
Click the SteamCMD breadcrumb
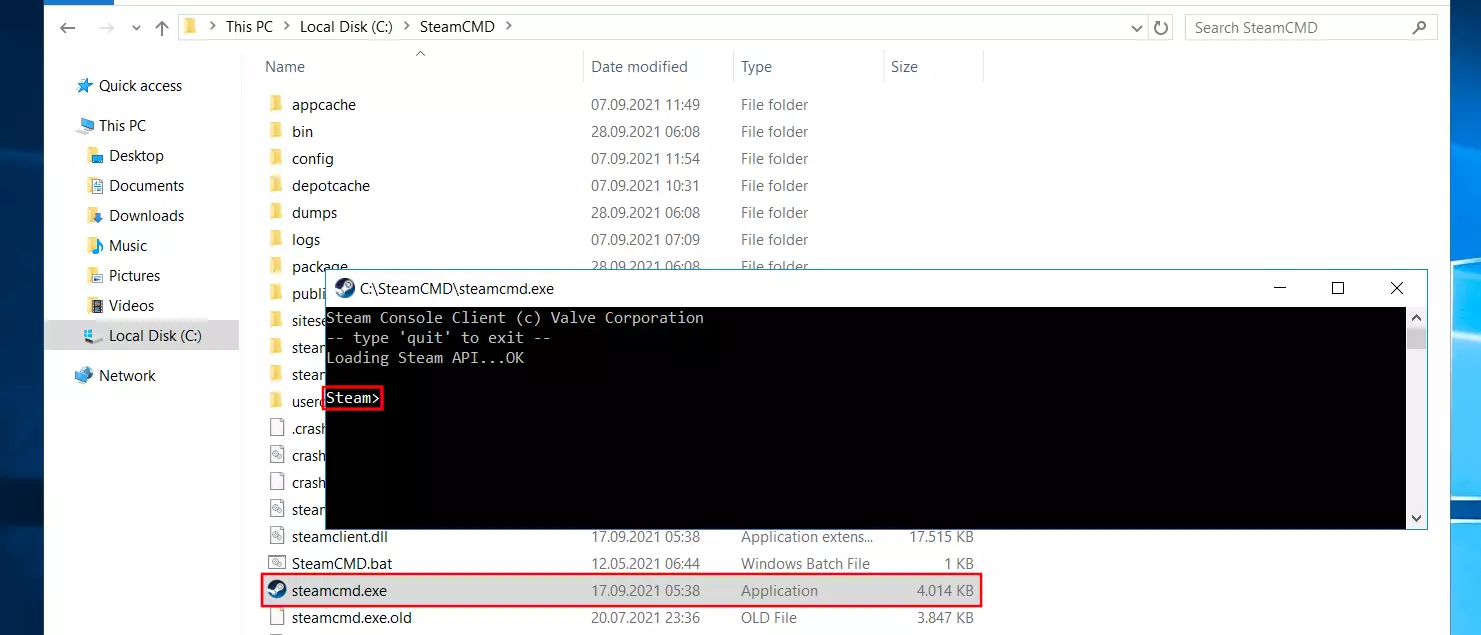pyautogui.click(x=457, y=27)
